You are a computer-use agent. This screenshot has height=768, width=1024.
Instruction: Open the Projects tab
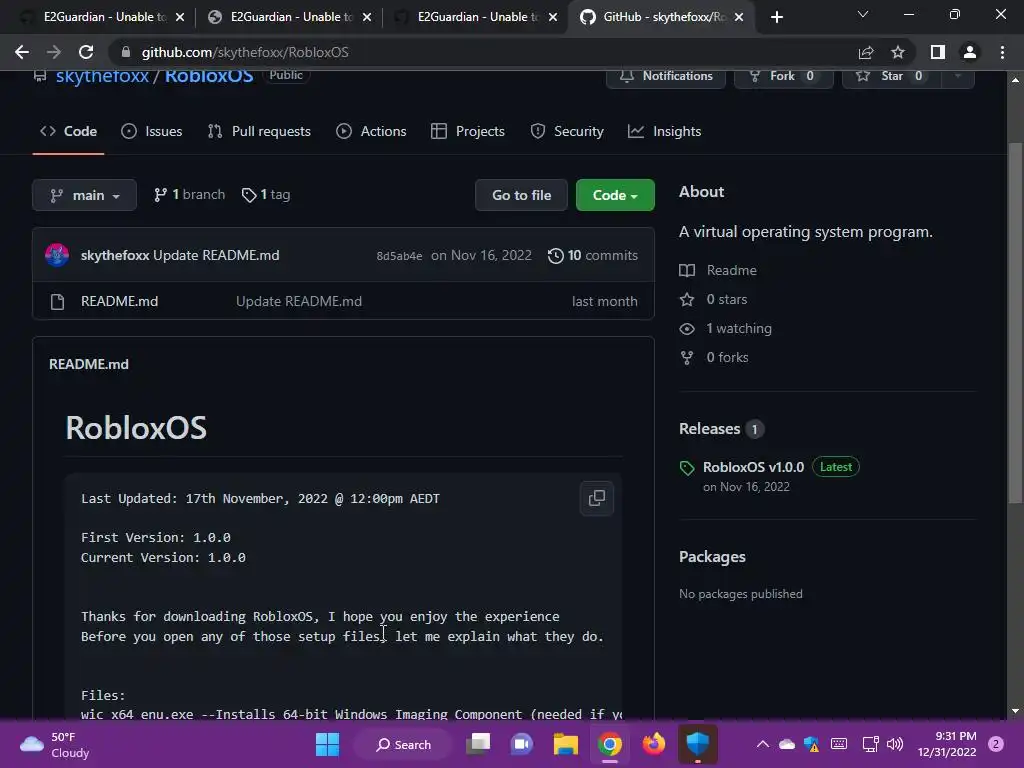[468, 131]
